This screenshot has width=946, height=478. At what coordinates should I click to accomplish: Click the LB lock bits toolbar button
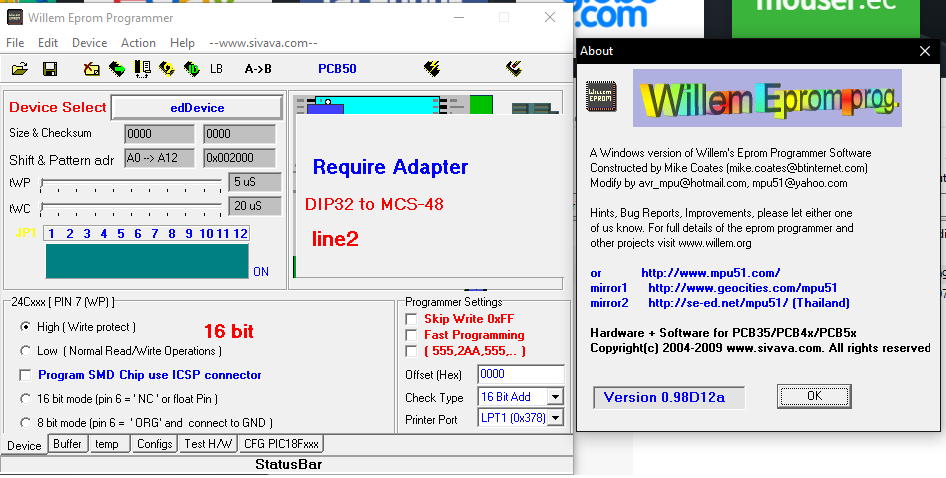[217, 69]
